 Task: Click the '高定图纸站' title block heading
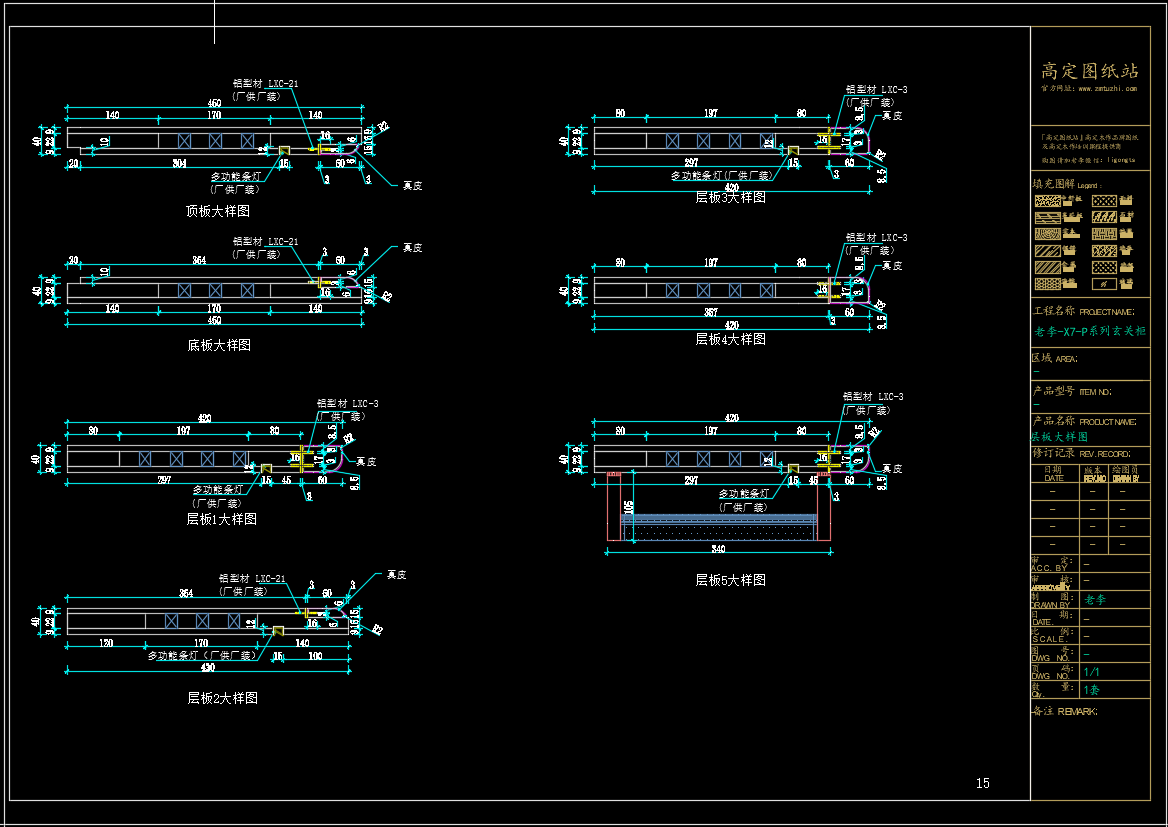1090,71
